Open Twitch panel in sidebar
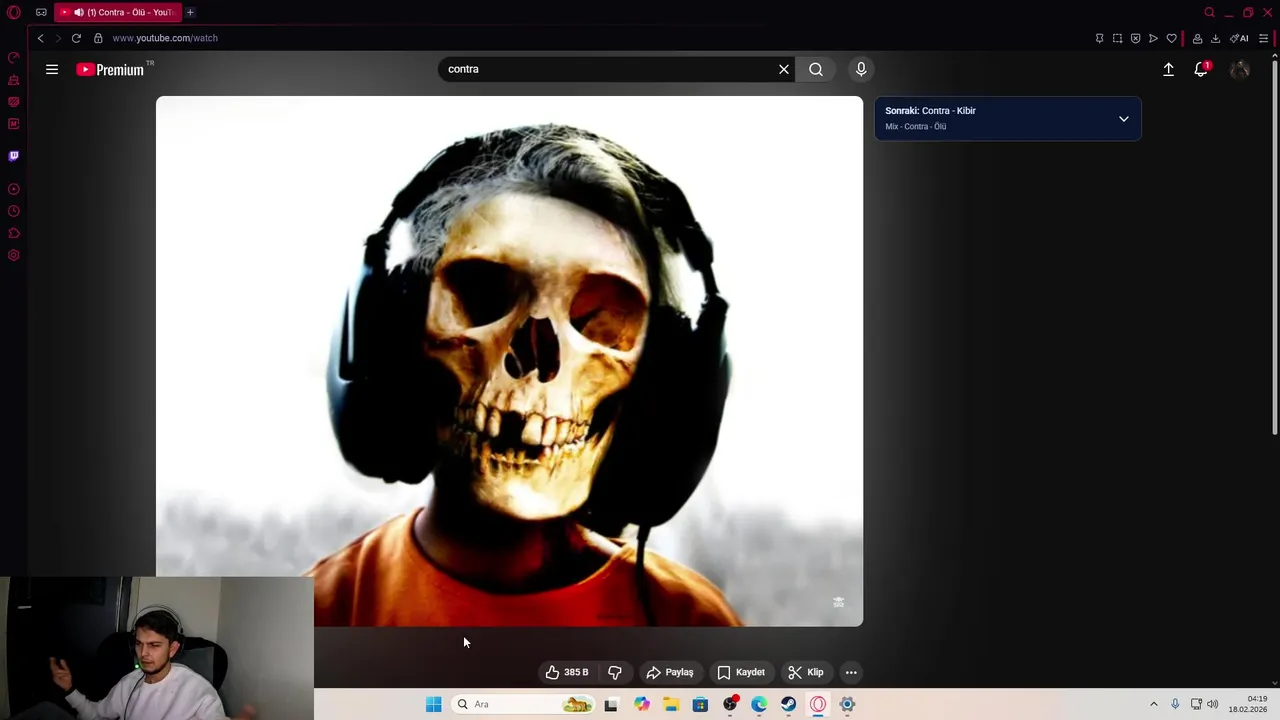 (x=14, y=156)
